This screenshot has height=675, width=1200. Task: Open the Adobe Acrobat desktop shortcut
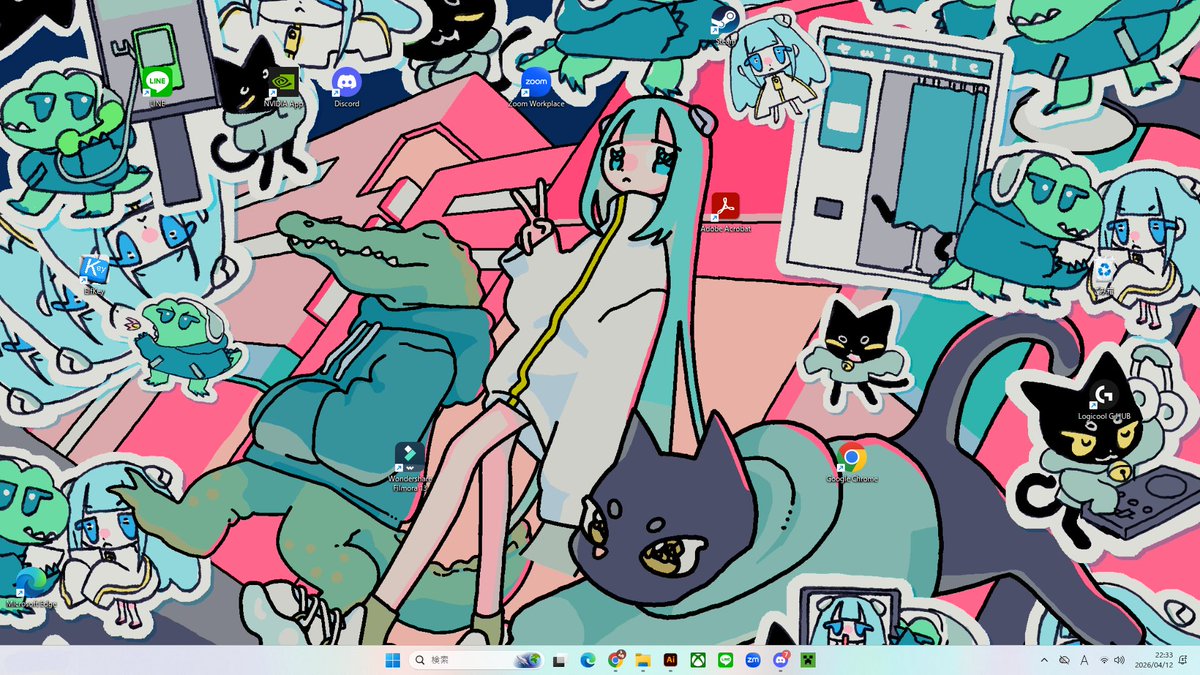click(725, 212)
